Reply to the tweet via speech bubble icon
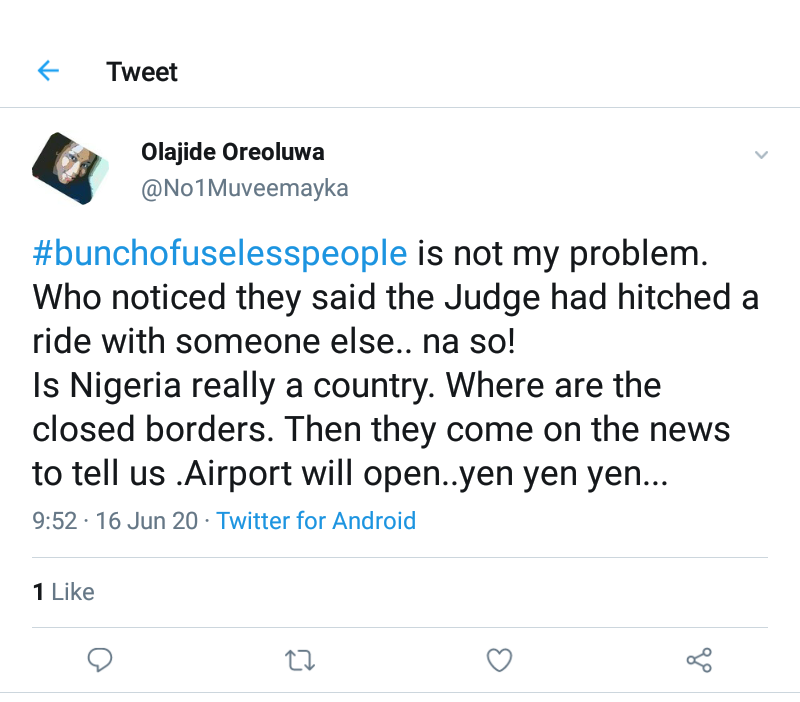The image size is (800, 702). (x=99, y=660)
